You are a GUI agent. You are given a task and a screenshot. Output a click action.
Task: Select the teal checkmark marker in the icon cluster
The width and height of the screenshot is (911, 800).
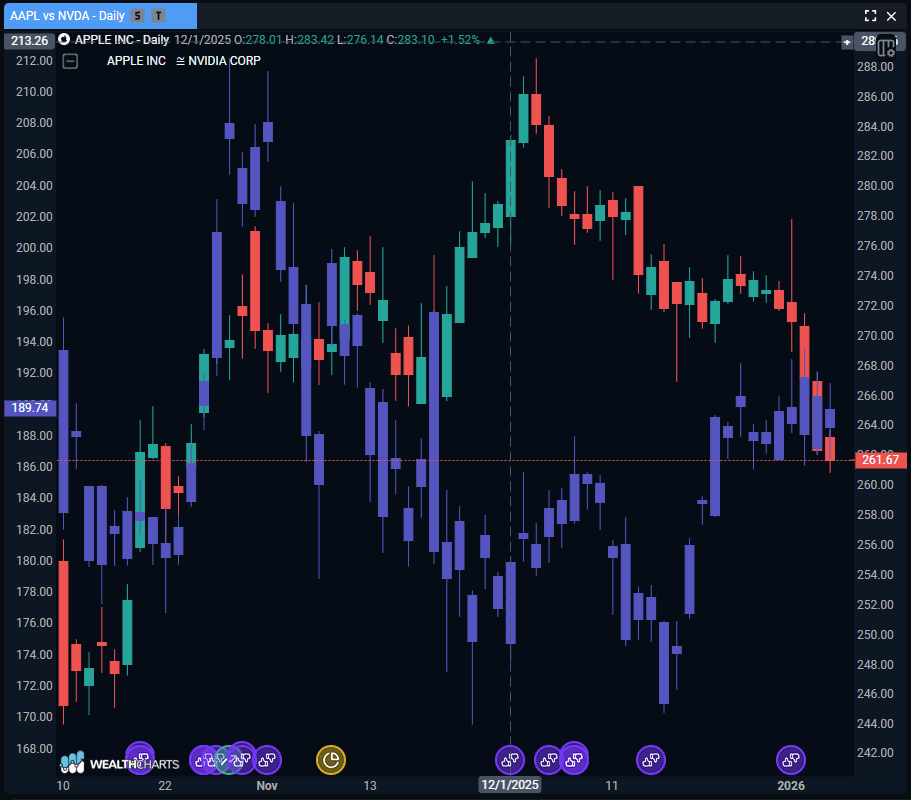click(224, 759)
